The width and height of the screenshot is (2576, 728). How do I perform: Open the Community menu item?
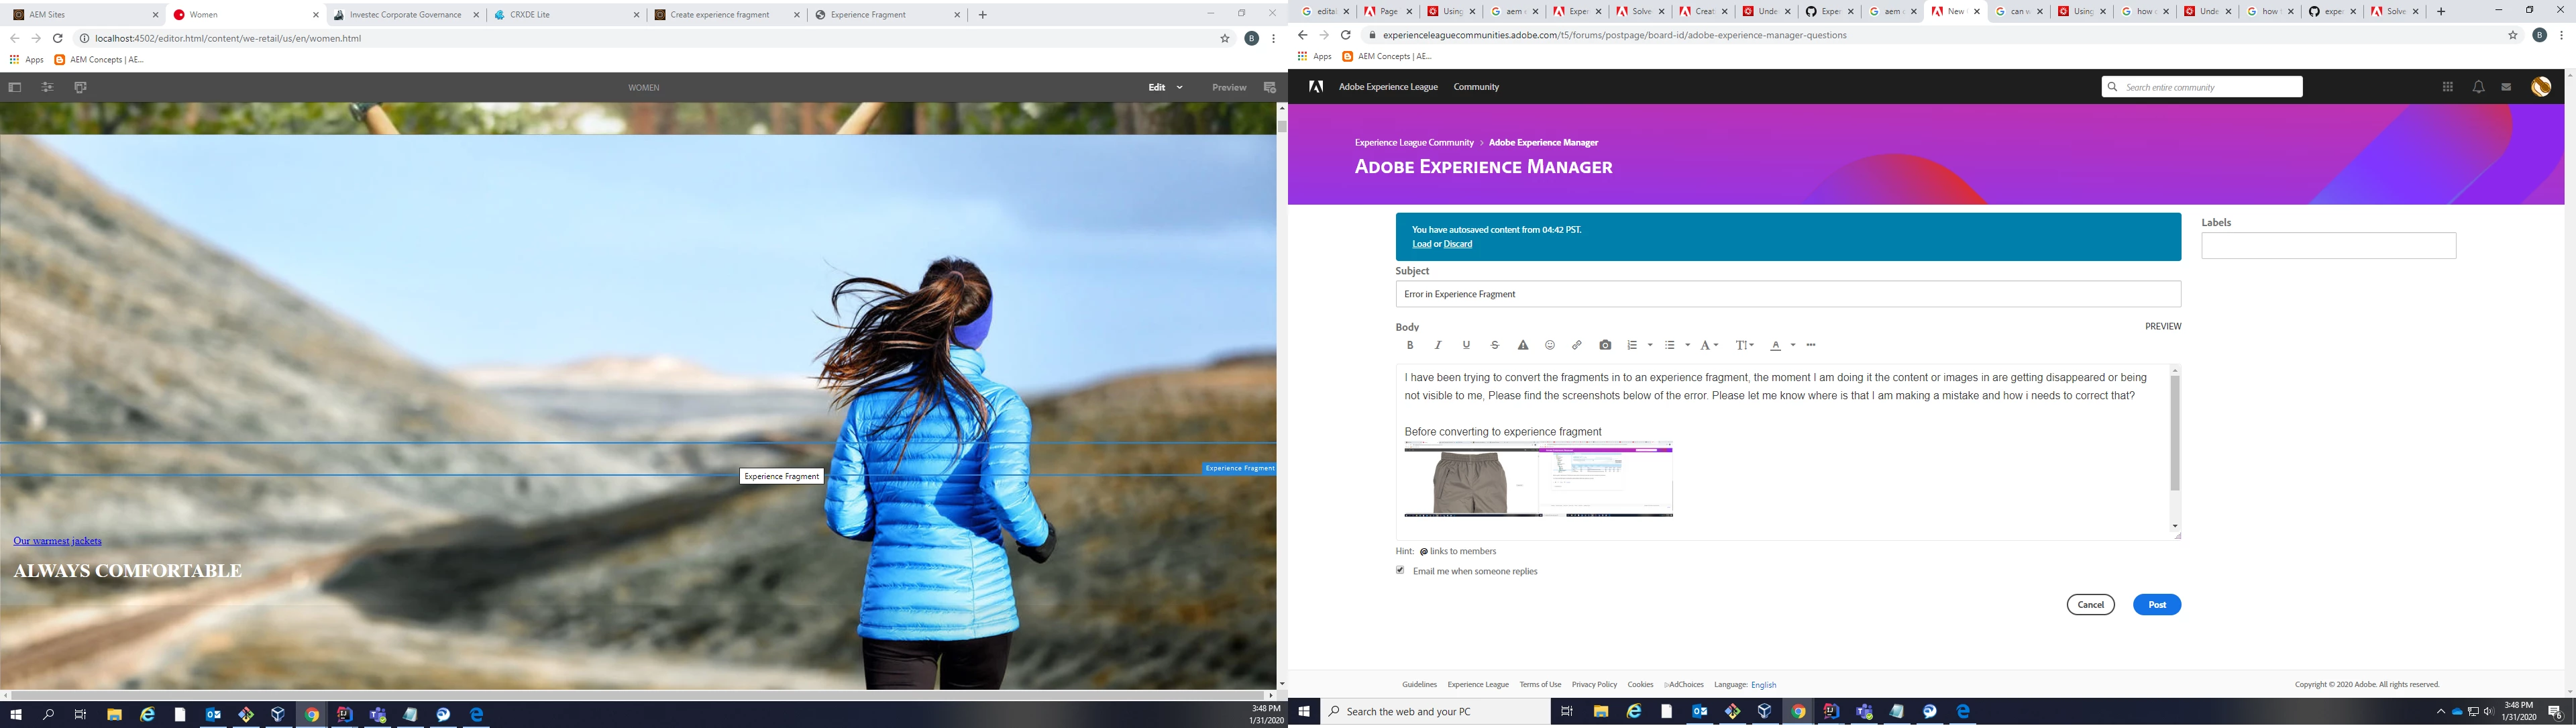pos(1476,87)
